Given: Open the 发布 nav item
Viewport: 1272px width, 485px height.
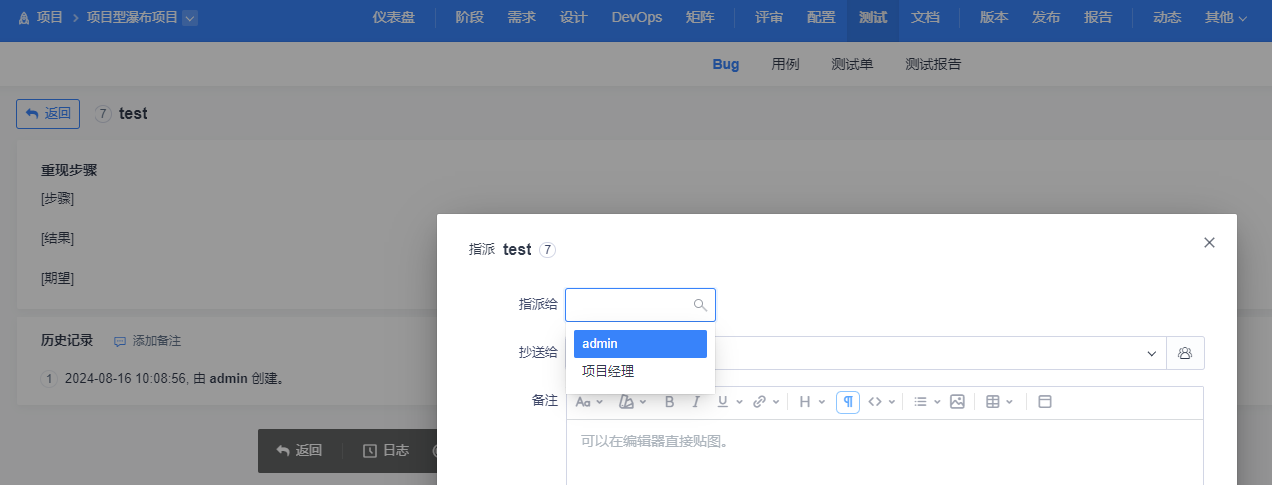Looking at the screenshot, I should [x=1046, y=18].
